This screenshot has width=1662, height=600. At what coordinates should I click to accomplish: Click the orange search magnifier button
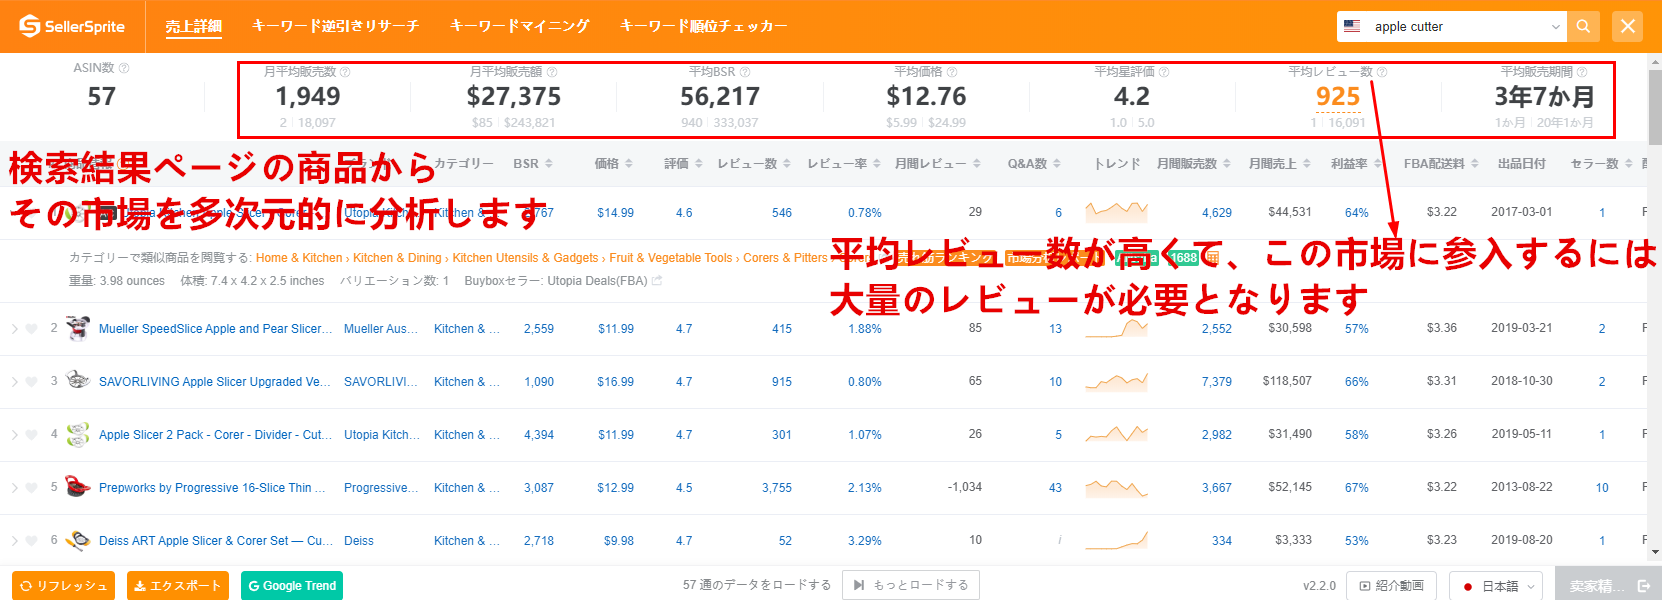click(x=1583, y=27)
